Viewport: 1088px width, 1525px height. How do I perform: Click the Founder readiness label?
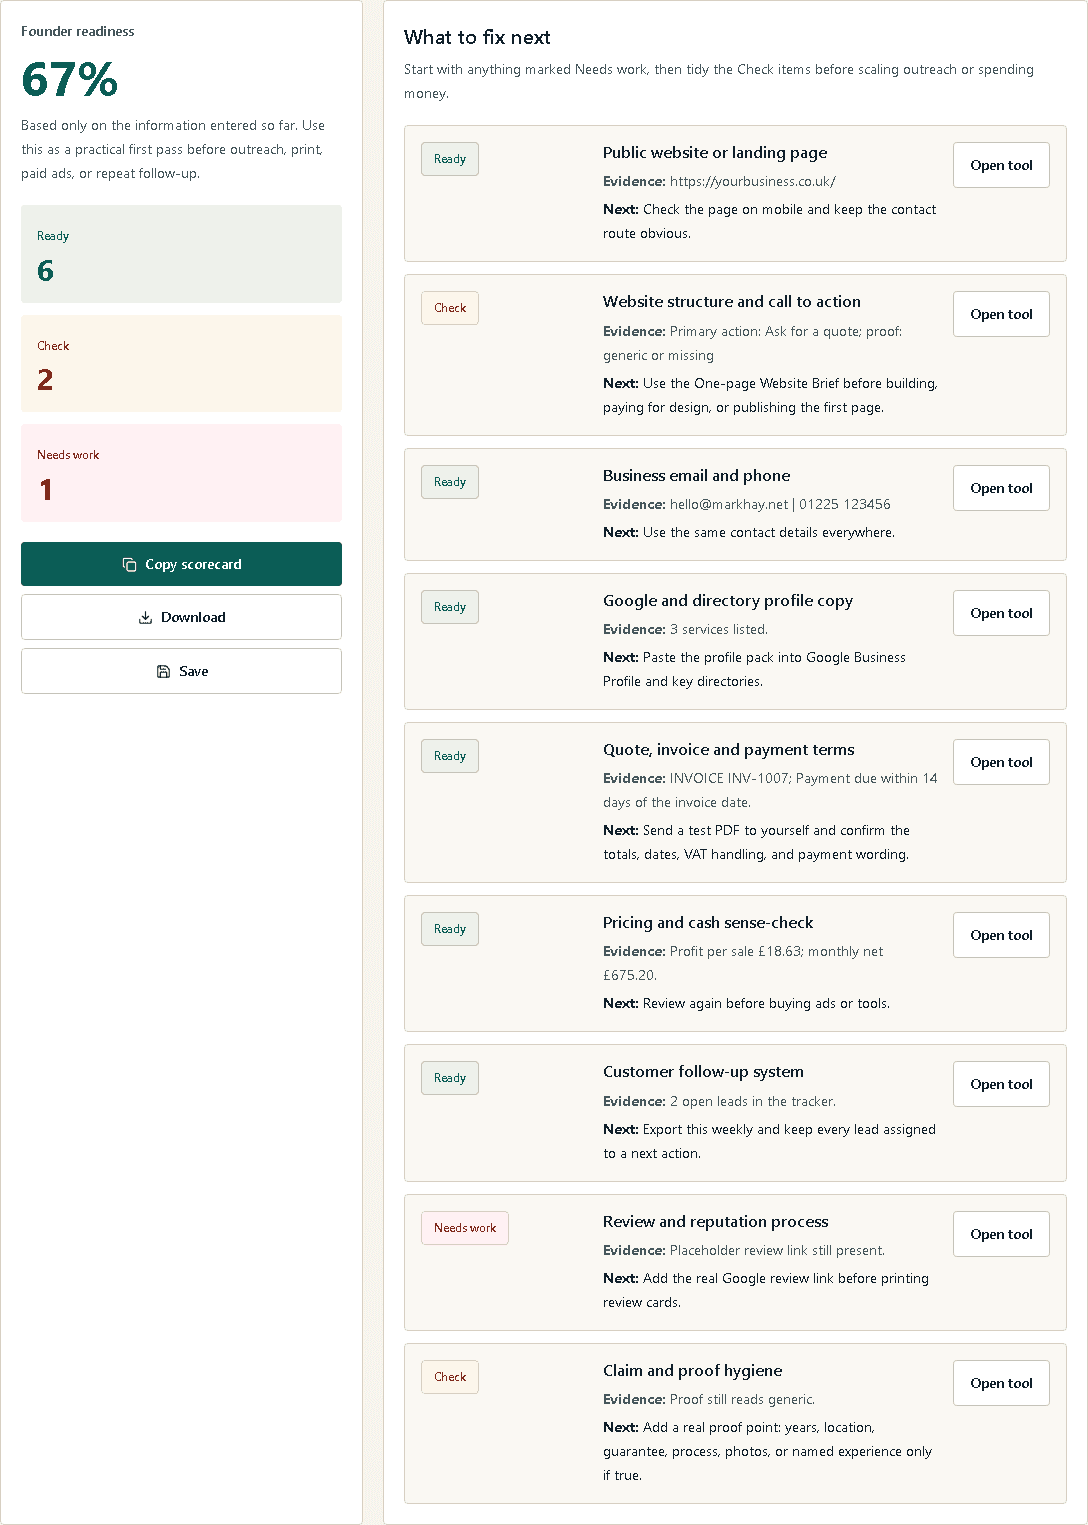coord(78,31)
